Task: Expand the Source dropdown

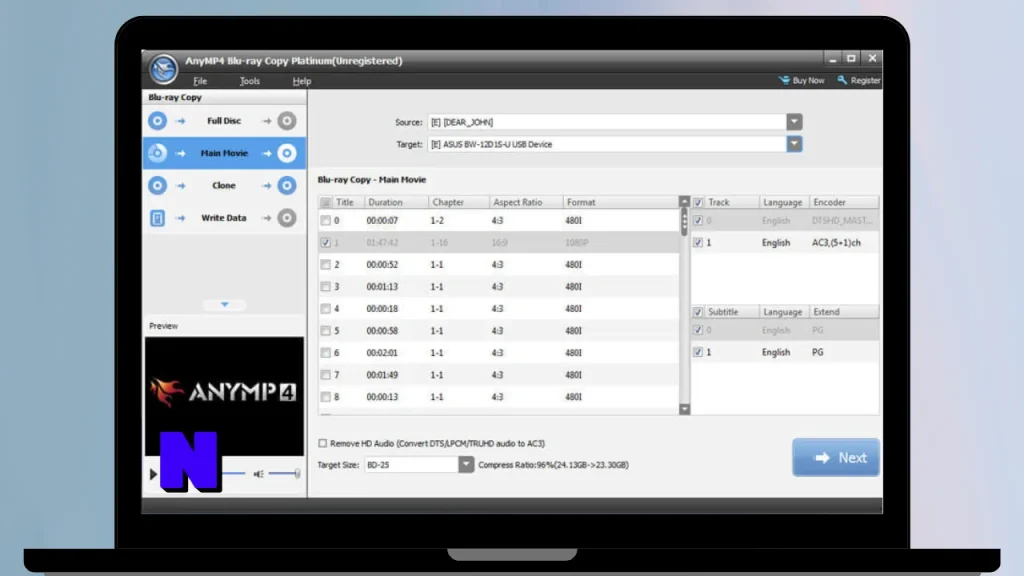Action: 794,122
